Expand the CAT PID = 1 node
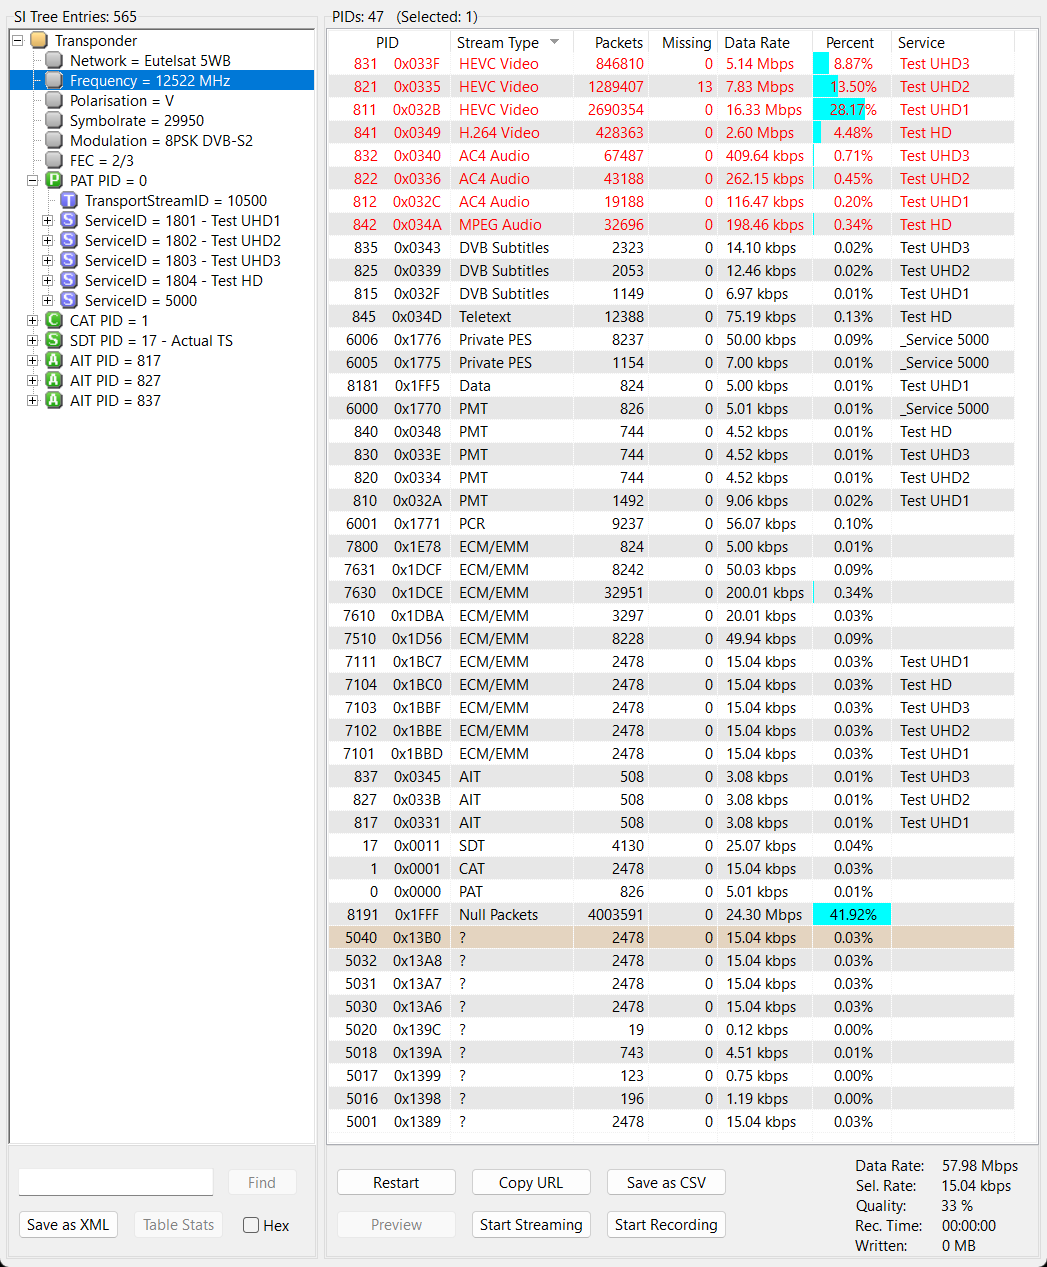The height and width of the screenshot is (1267, 1047). pos(32,321)
